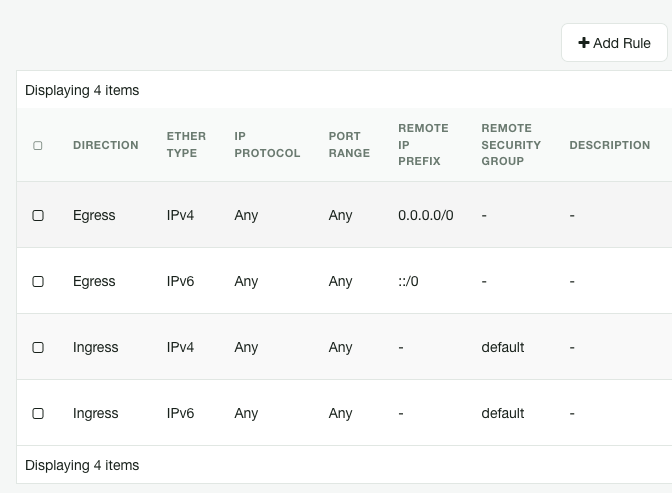Click 'IPv4' ether type in the Ingress row
This screenshot has width=672, height=493.
point(180,347)
